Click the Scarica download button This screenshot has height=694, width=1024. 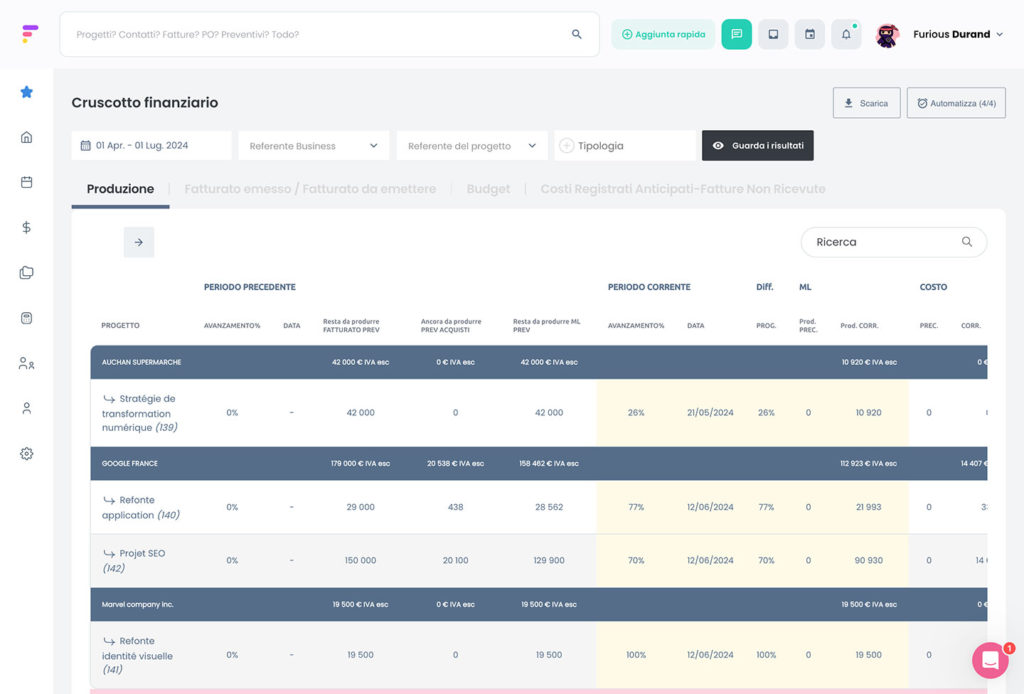(867, 103)
